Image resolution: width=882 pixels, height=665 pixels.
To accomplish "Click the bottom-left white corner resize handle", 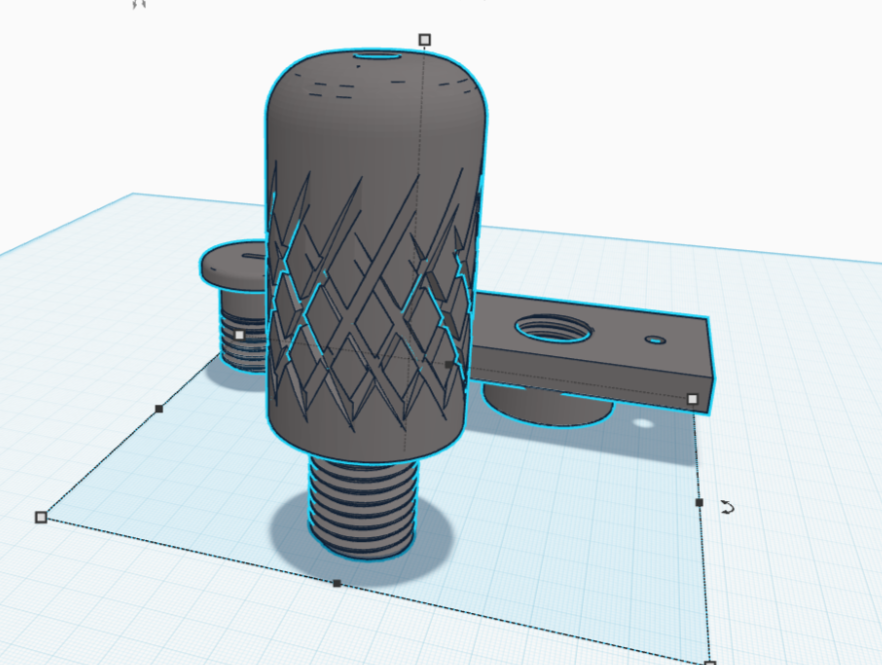I will point(41,517).
